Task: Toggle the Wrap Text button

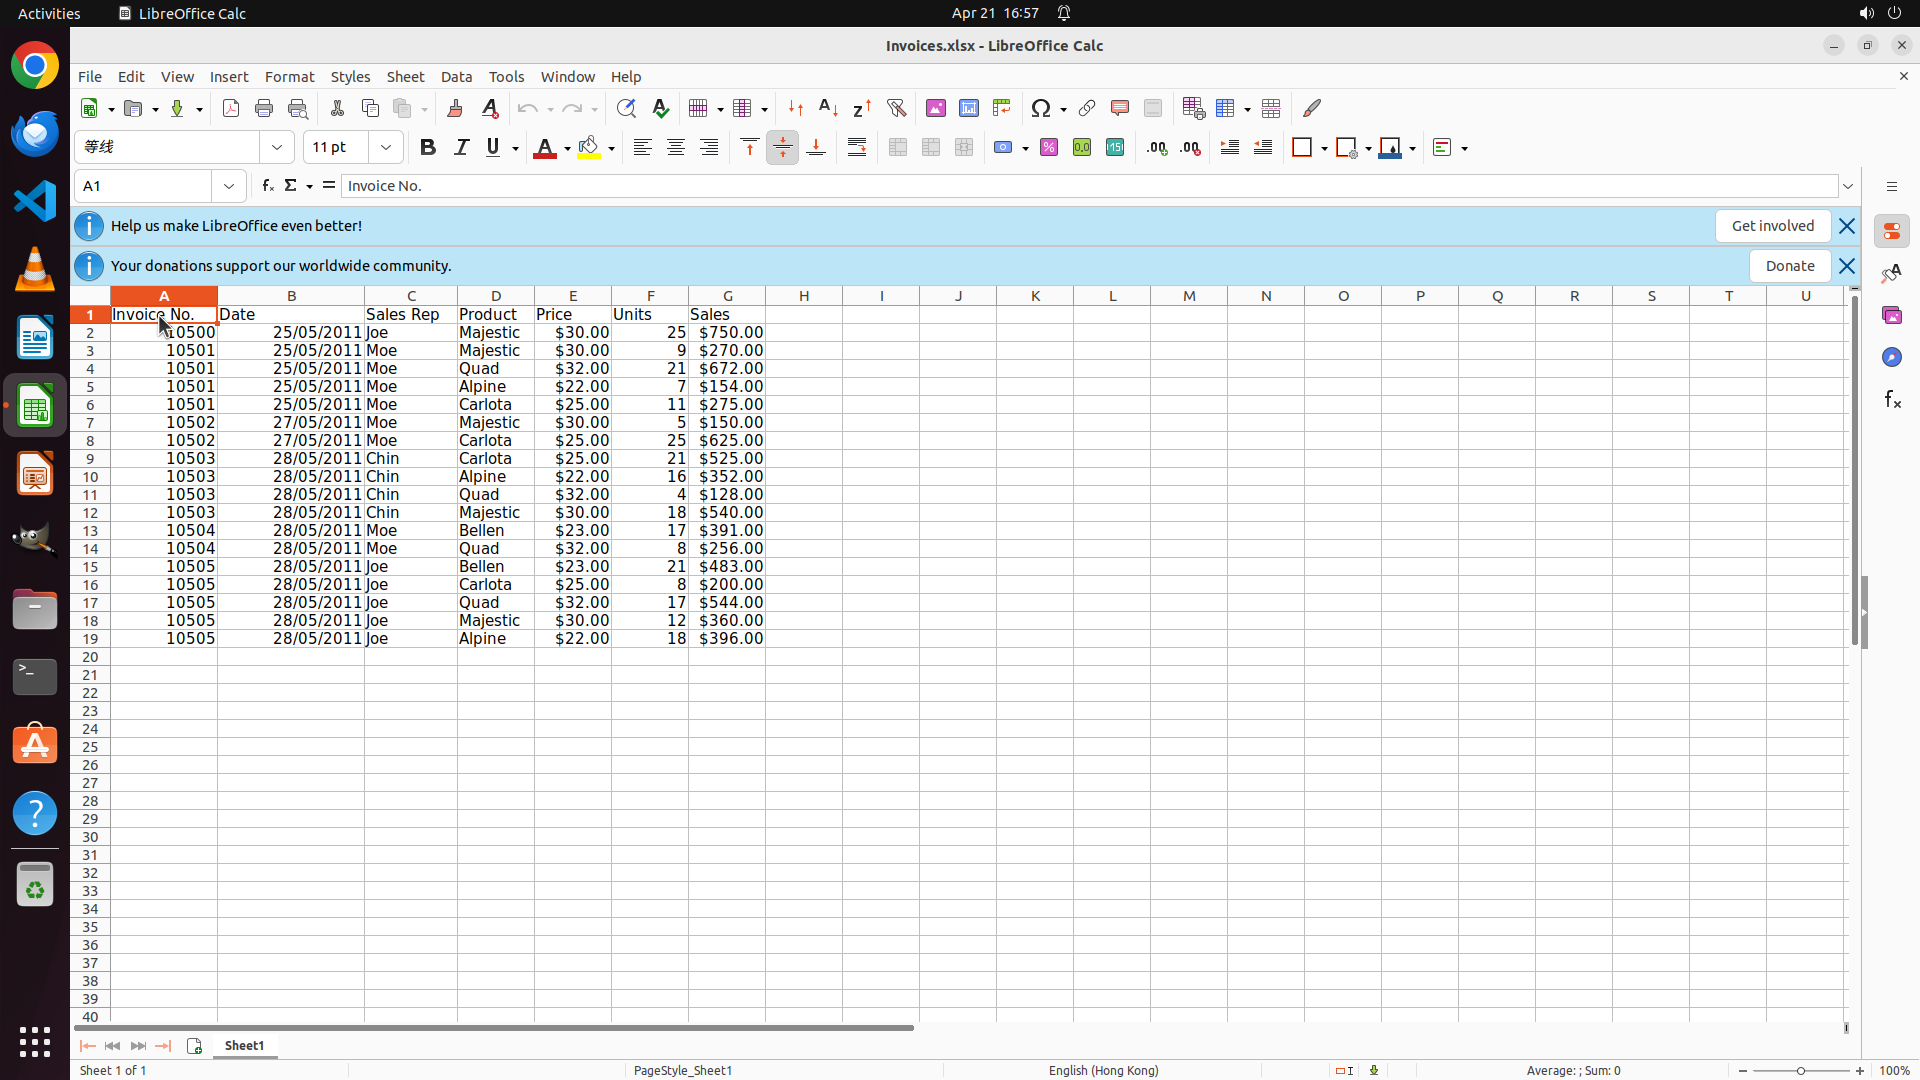Action: (857, 148)
